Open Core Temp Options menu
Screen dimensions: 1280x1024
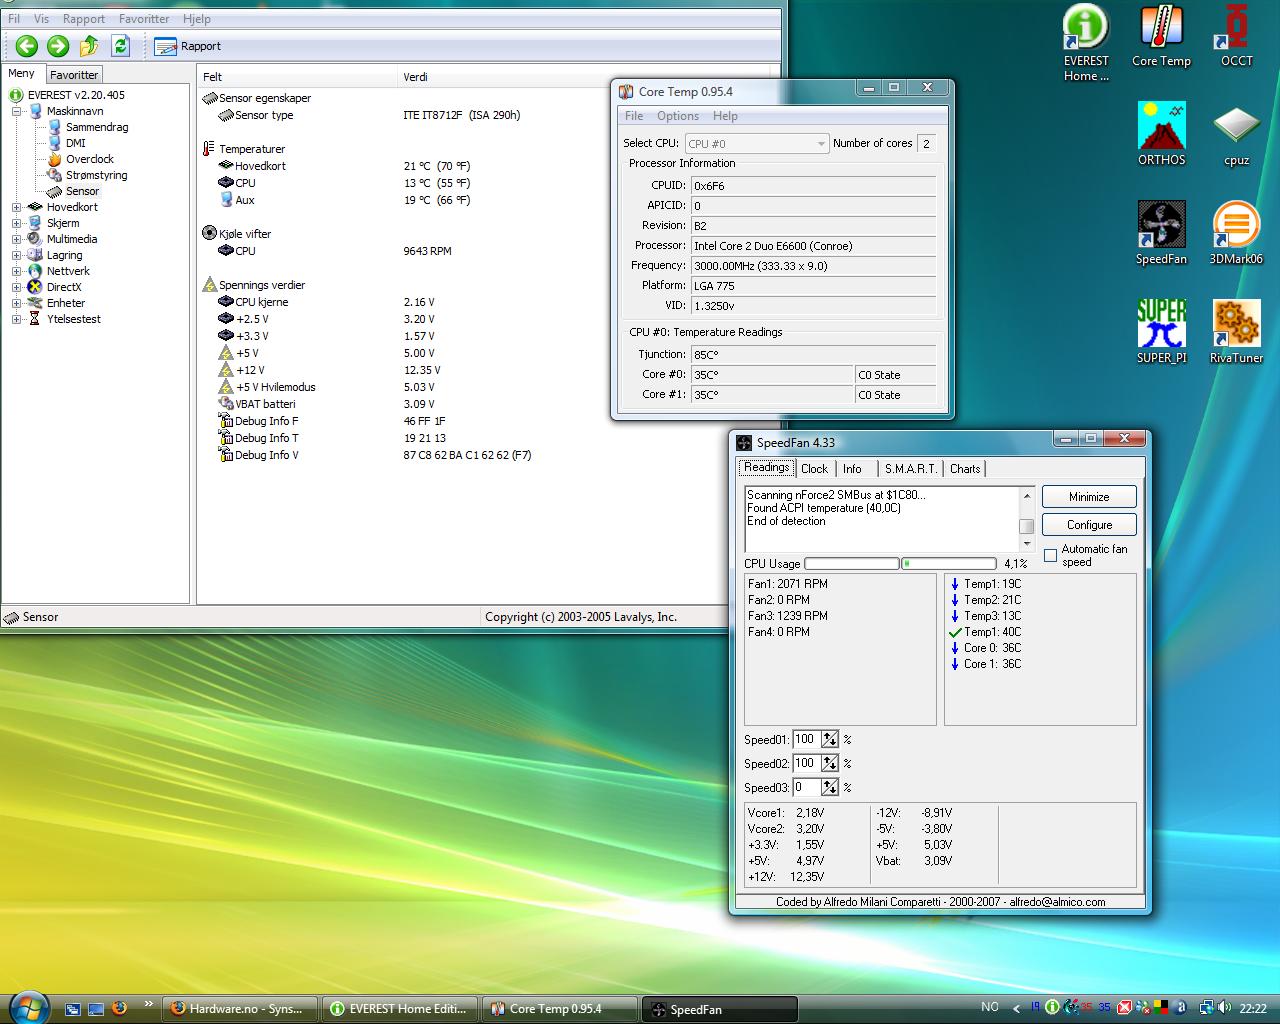coord(678,116)
